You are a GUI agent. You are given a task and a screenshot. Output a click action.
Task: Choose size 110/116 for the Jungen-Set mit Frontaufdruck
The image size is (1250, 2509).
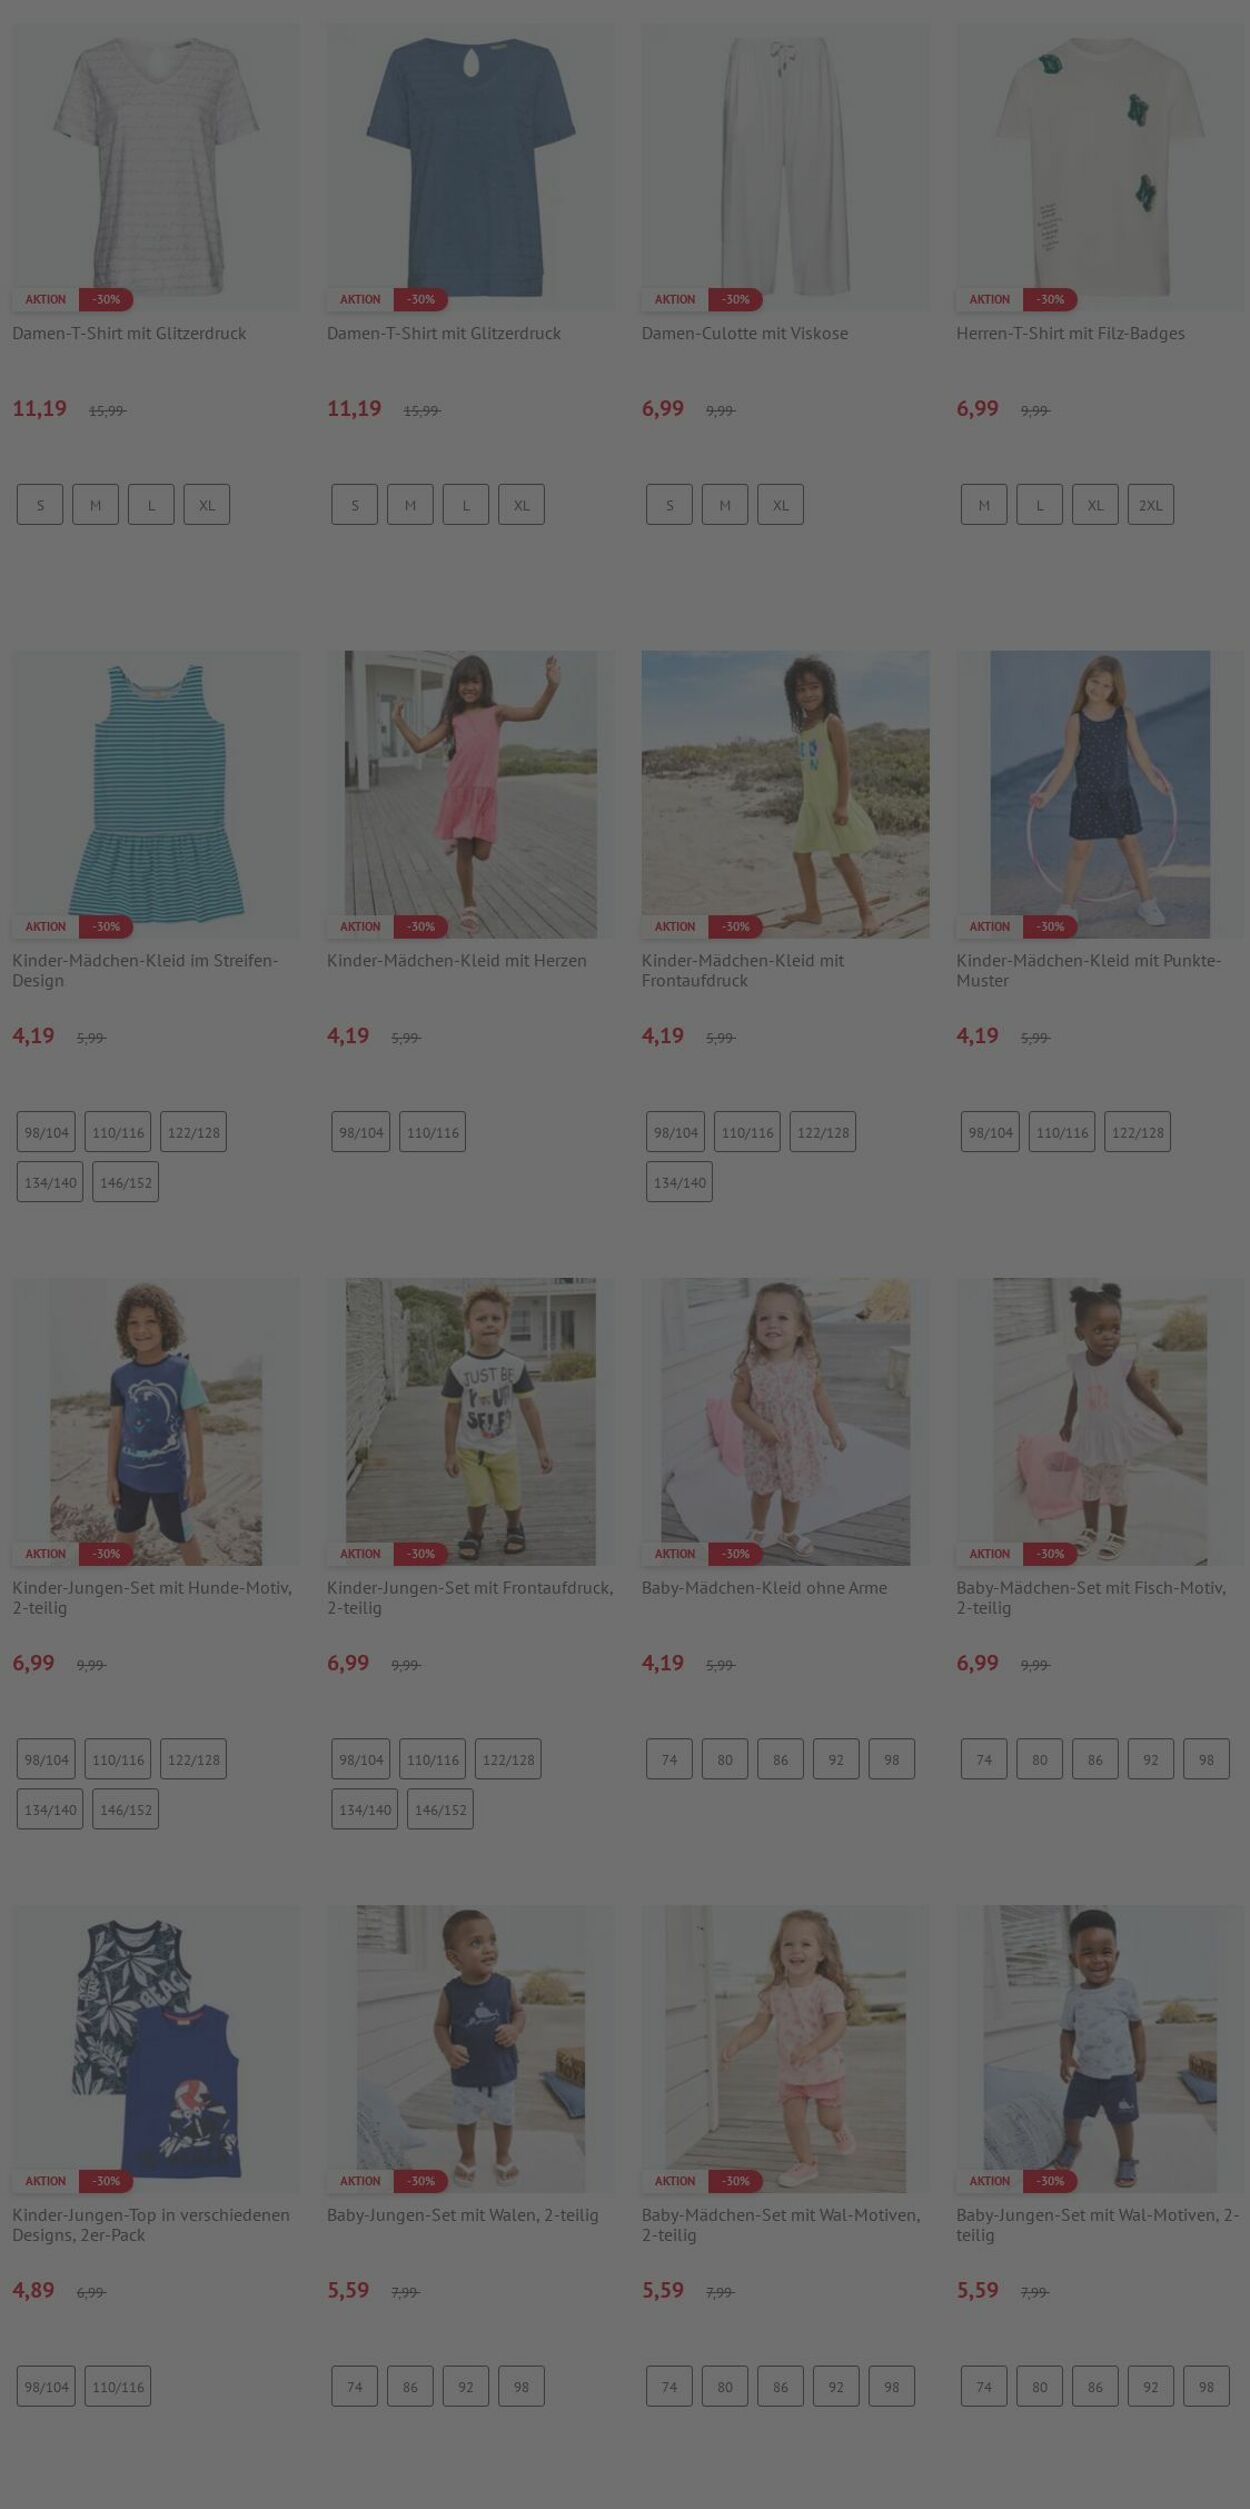(432, 1759)
